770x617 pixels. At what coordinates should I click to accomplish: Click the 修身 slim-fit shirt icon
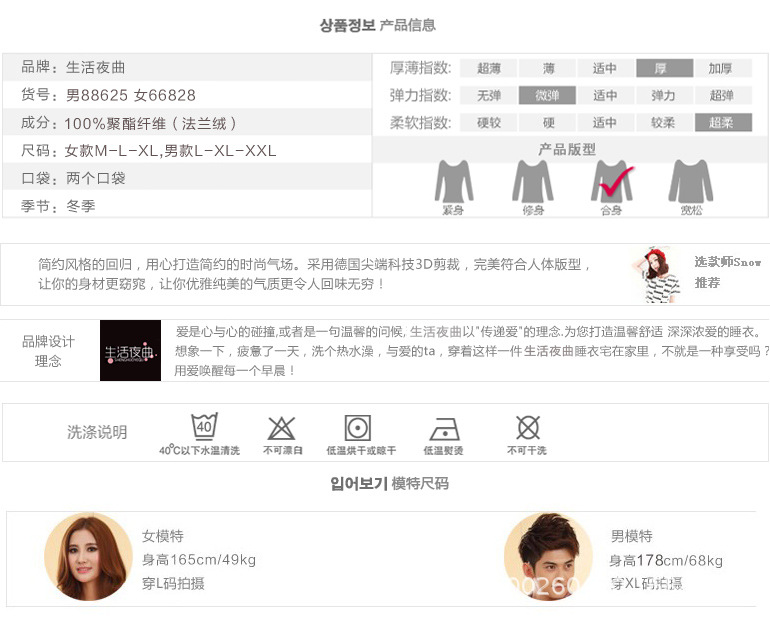pos(533,181)
